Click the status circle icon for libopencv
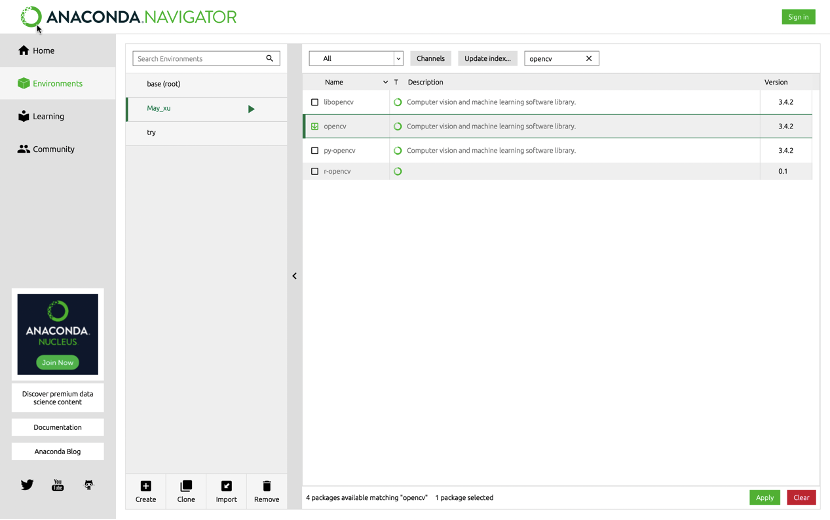The height and width of the screenshot is (520, 830). 398,102
